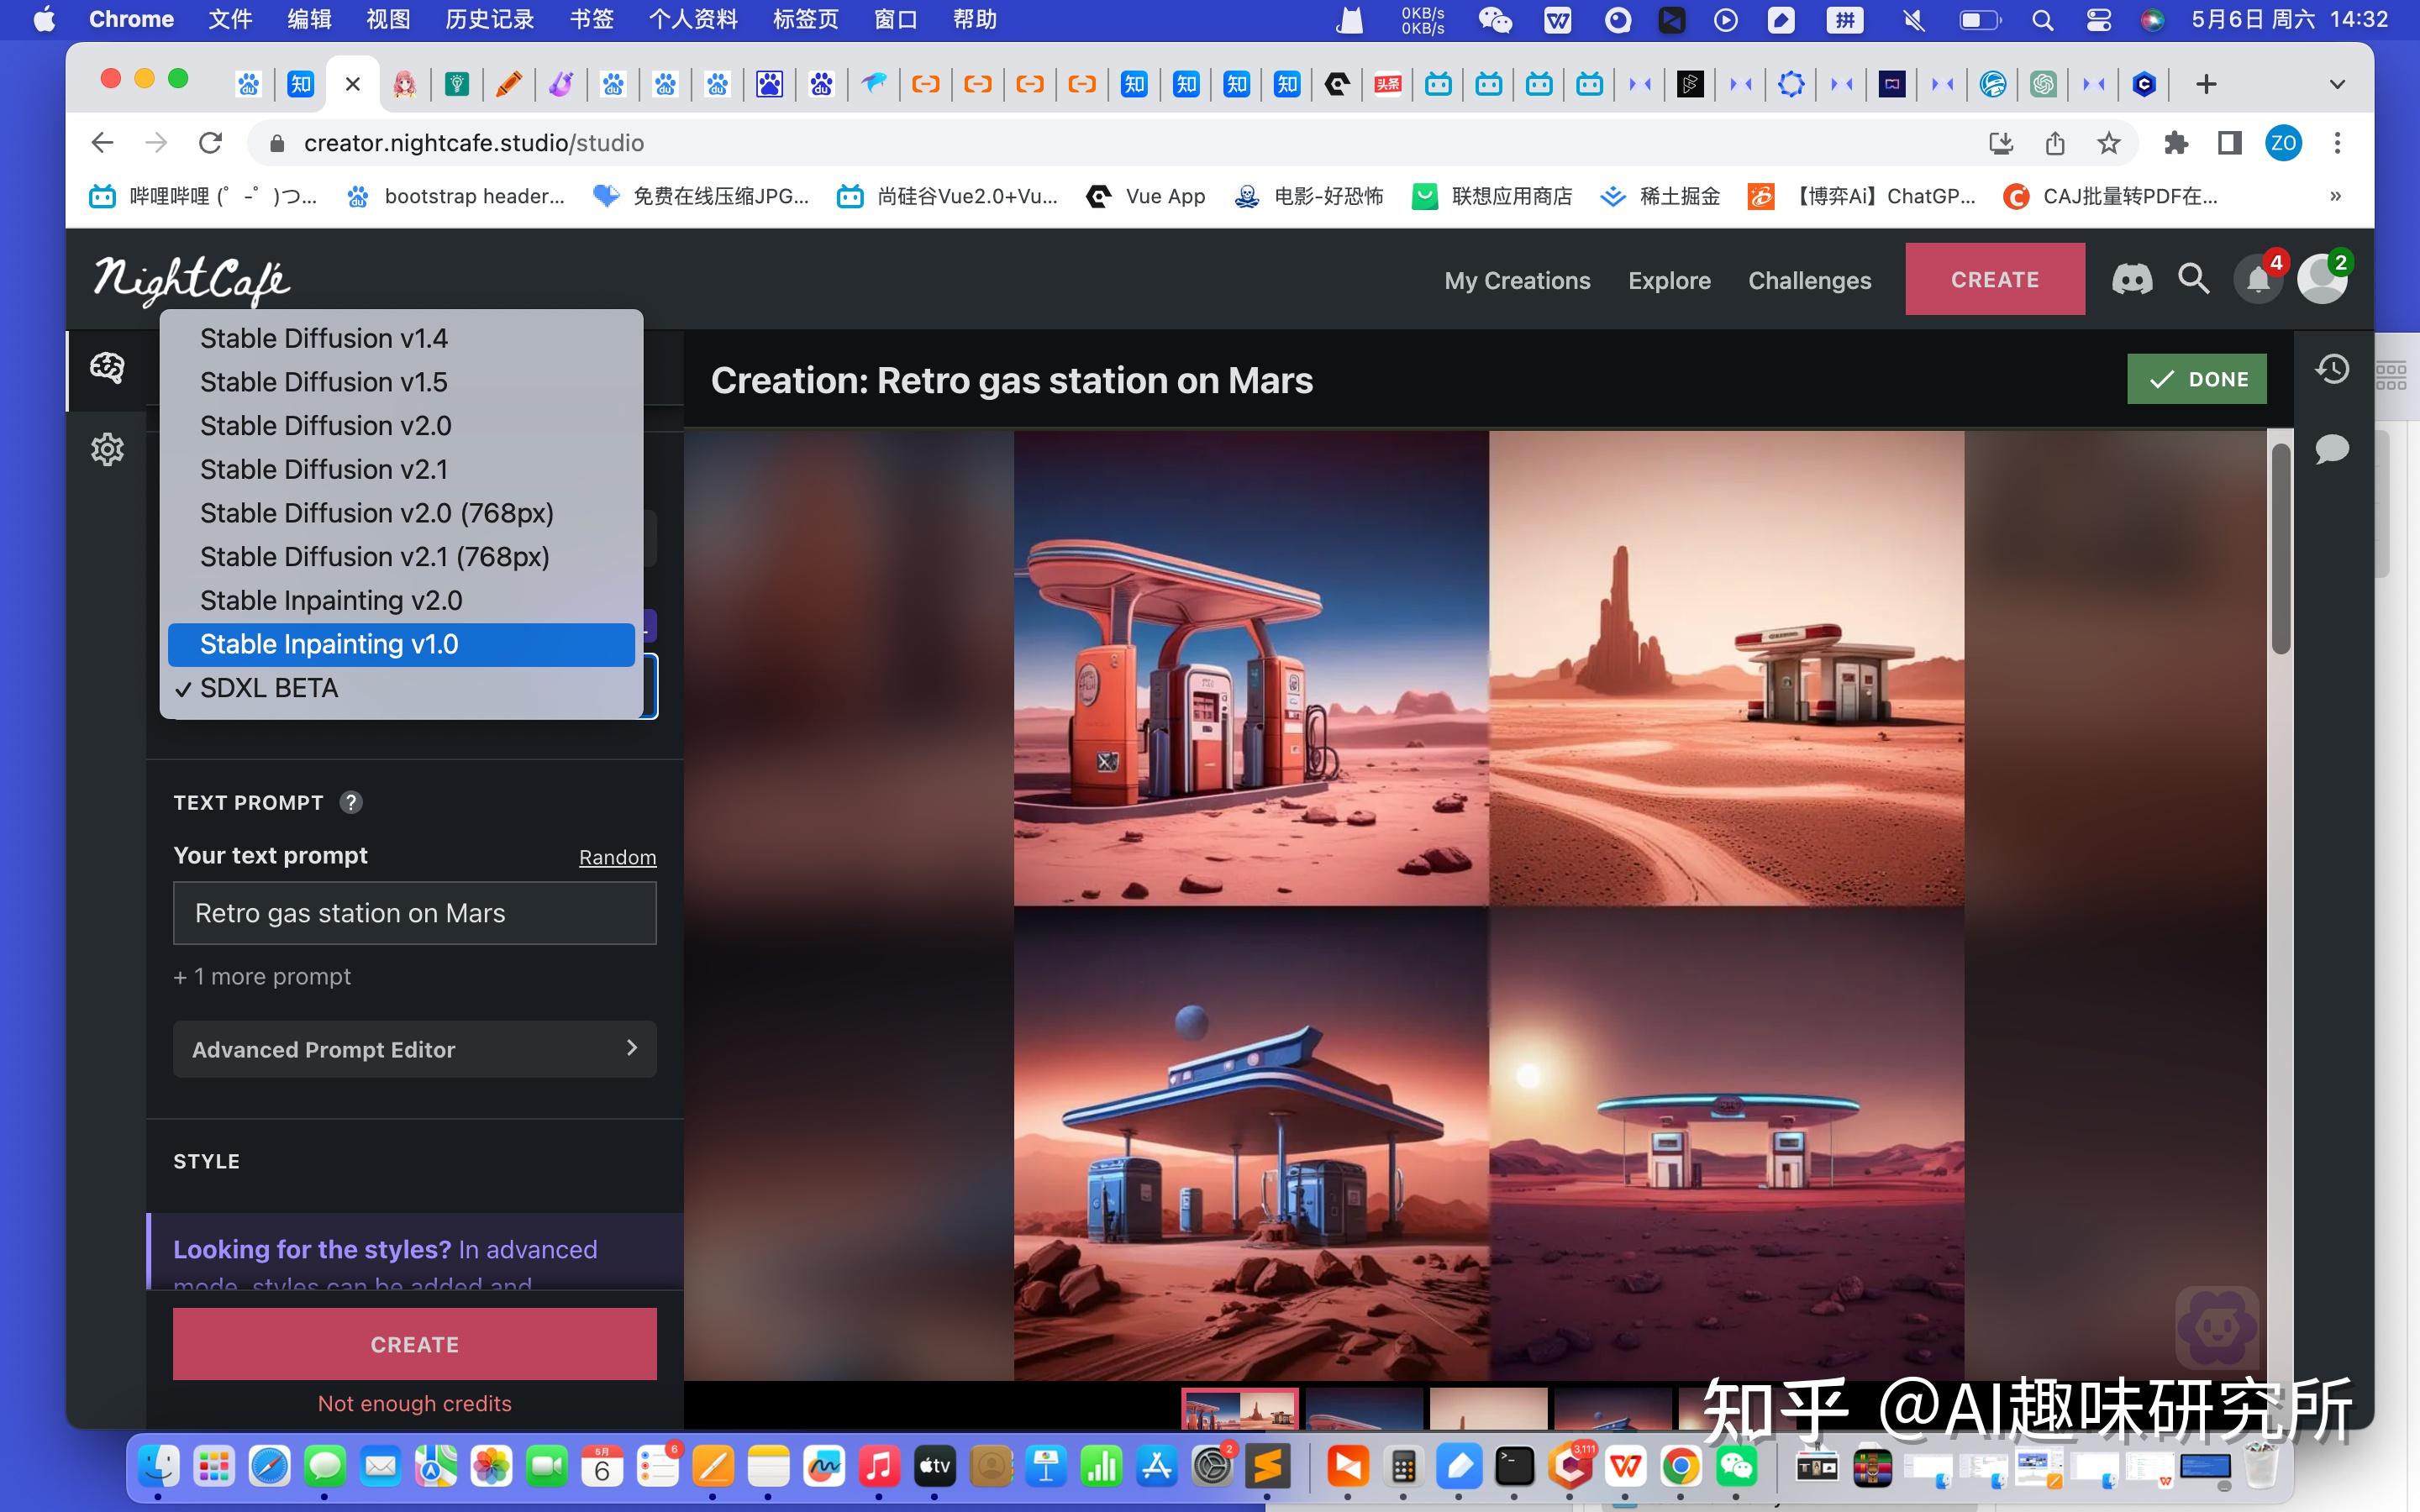The width and height of the screenshot is (2420, 1512).
Task: Open Chrome extensions puzzle icon
Action: pos(2175,143)
